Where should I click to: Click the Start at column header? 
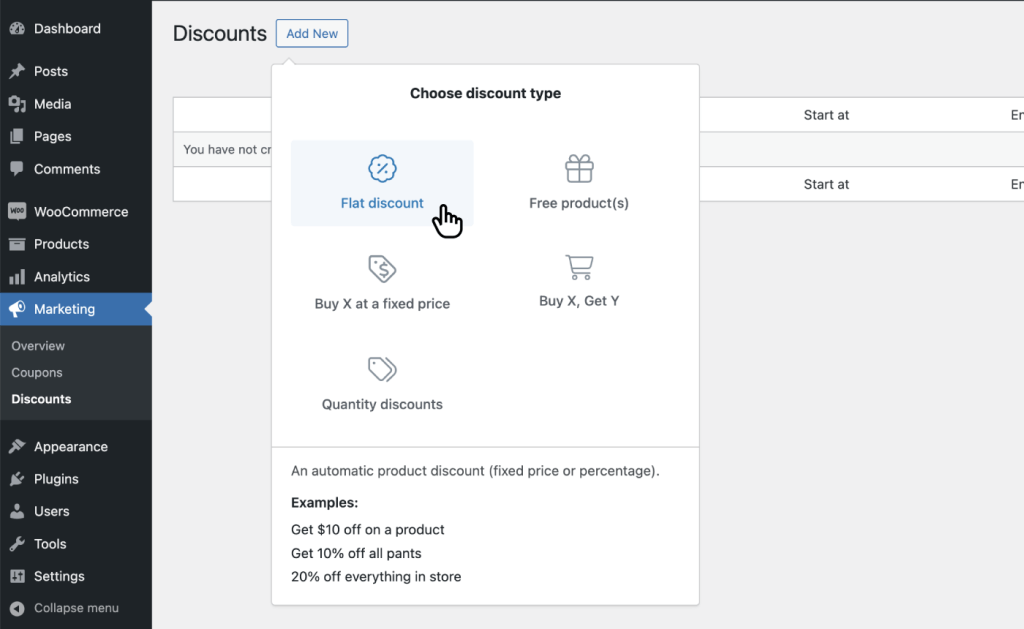tap(828, 114)
